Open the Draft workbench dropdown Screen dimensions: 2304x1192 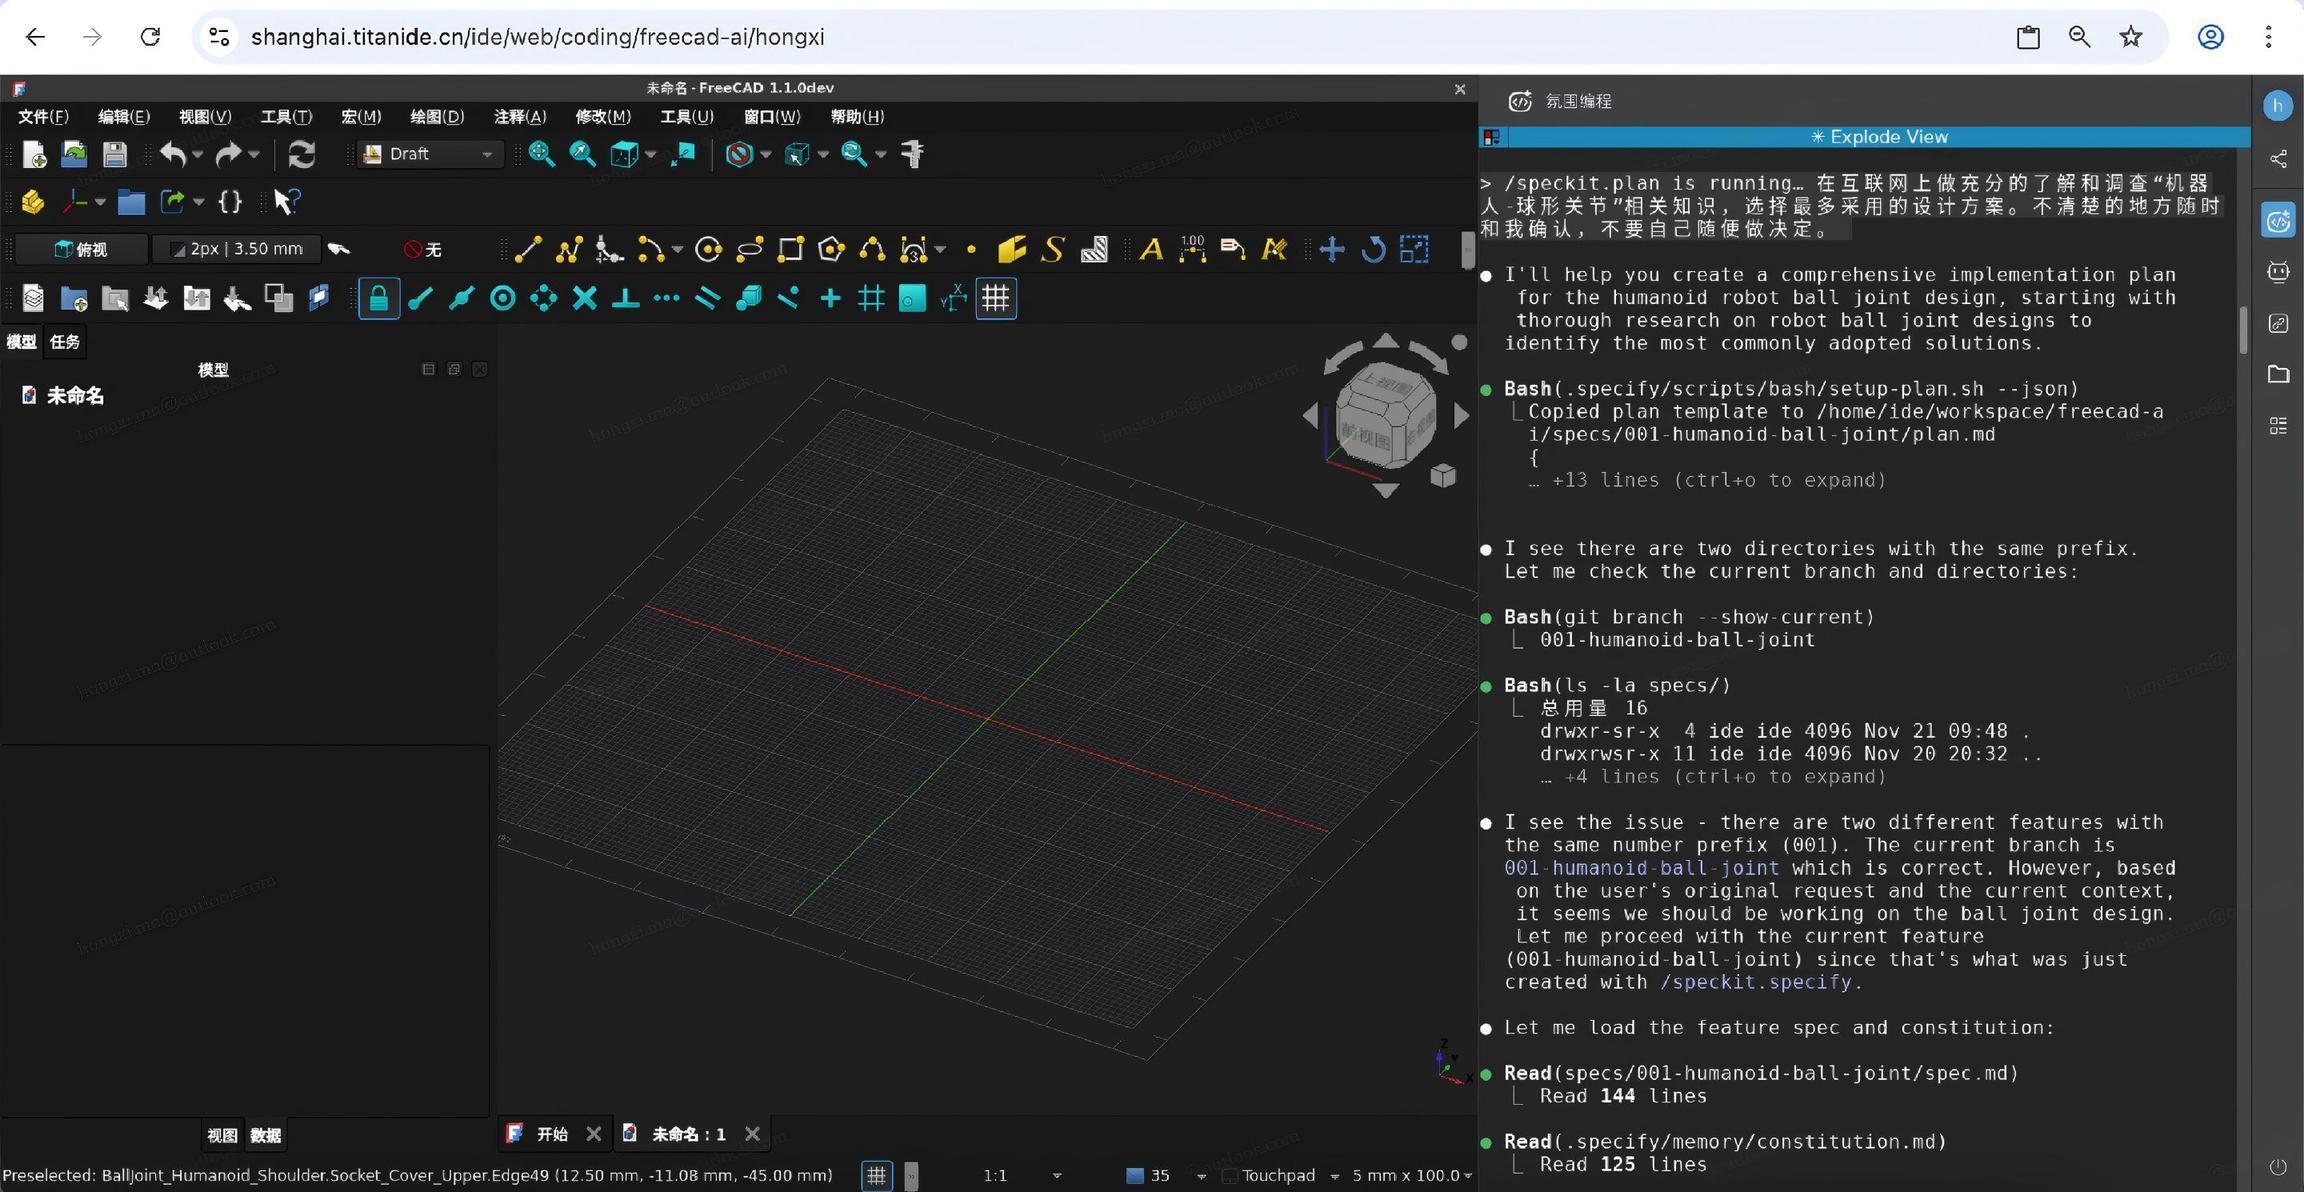[x=430, y=154]
